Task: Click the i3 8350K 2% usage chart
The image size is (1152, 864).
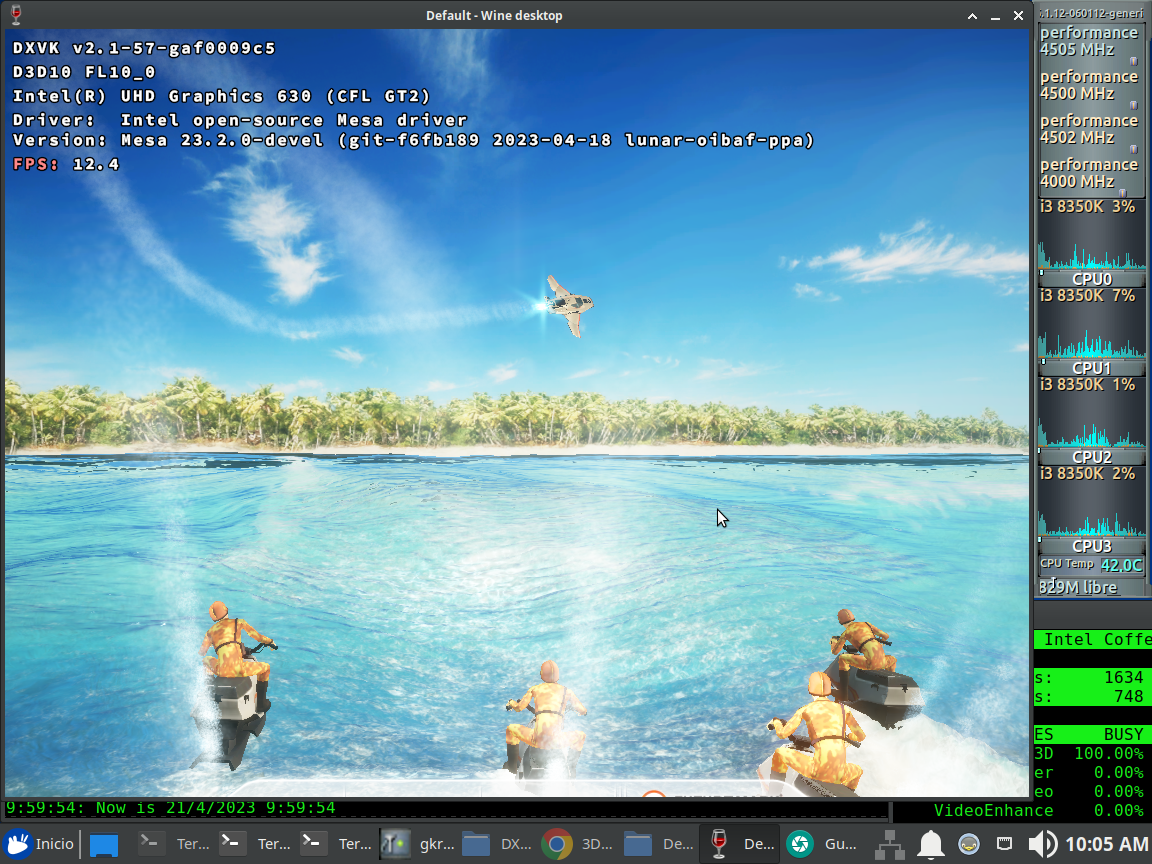Action: coord(1091,501)
